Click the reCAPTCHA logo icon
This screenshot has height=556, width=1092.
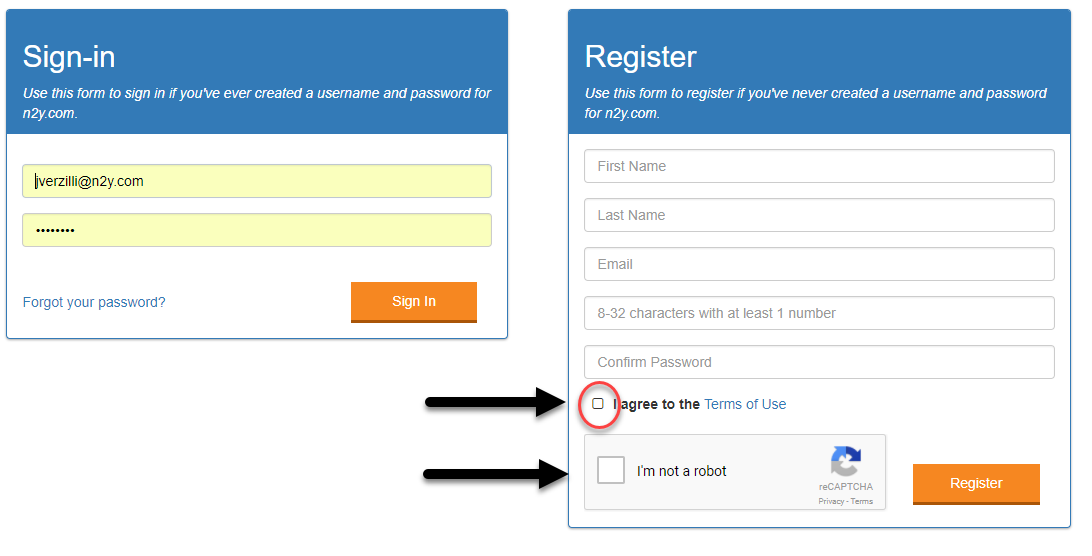tap(845, 462)
